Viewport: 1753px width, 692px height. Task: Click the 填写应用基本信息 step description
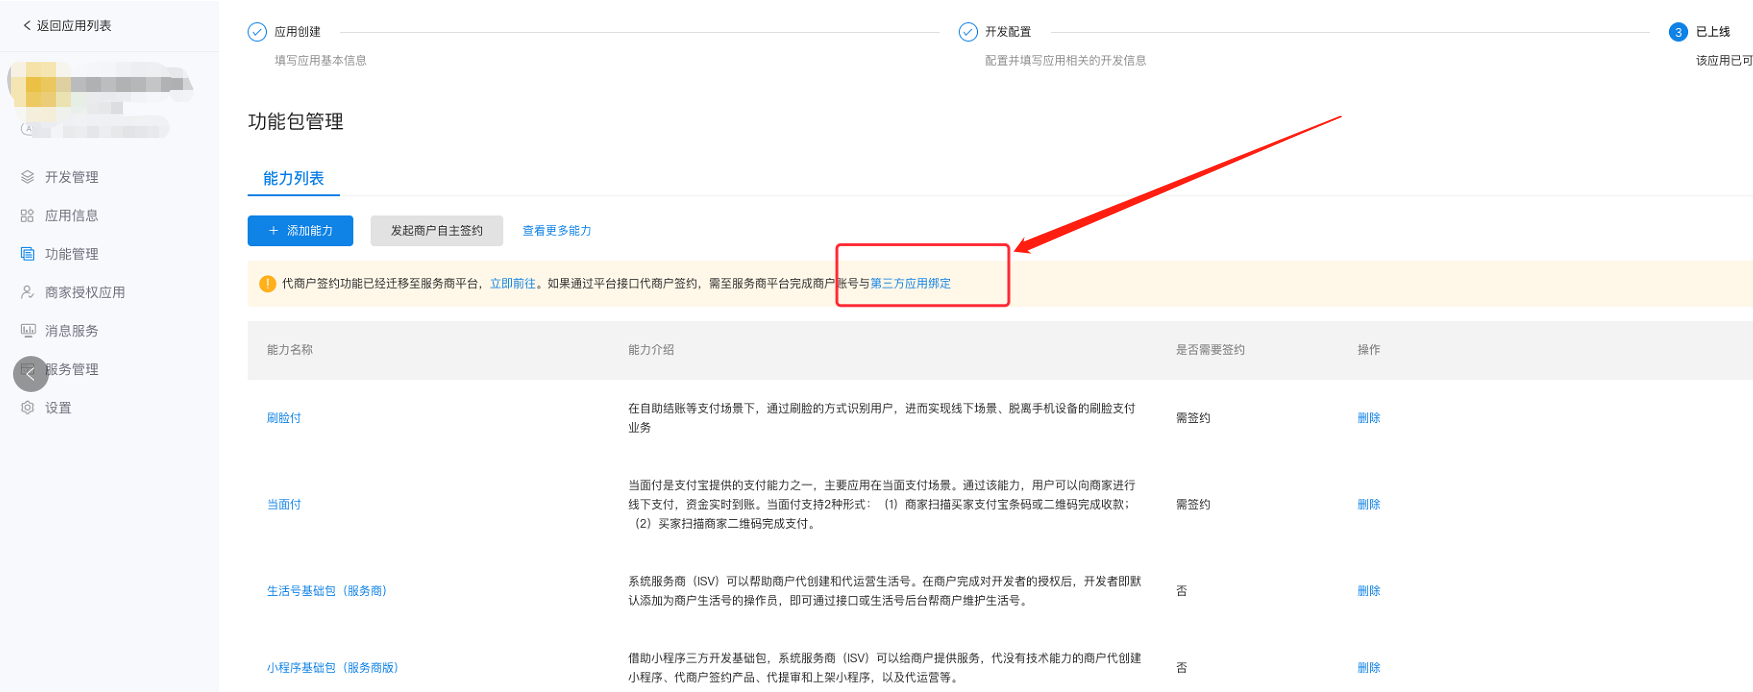(x=320, y=61)
